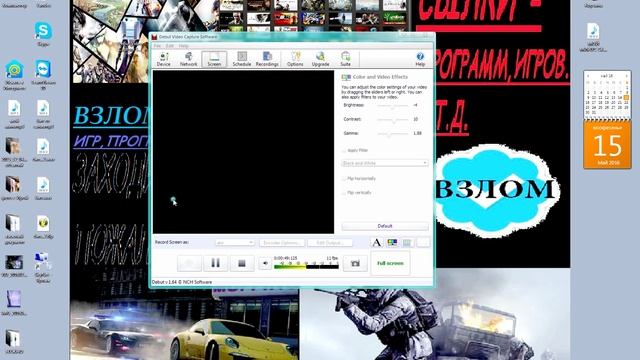This screenshot has width=640, height=360.
Task: Open the Options dialog
Action: (295, 59)
